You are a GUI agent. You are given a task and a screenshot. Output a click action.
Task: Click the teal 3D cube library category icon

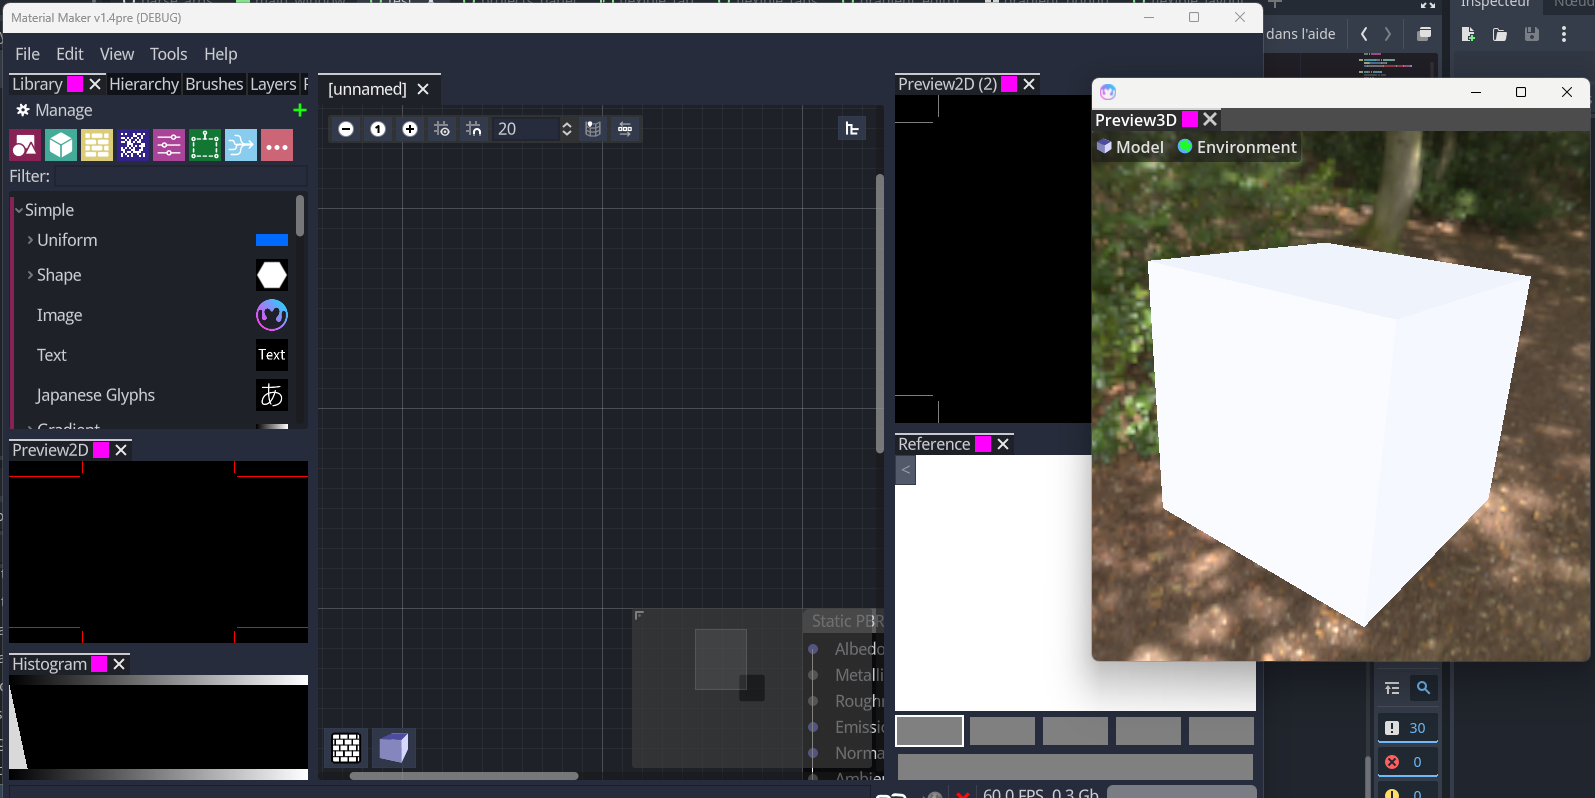tap(61, 146)
